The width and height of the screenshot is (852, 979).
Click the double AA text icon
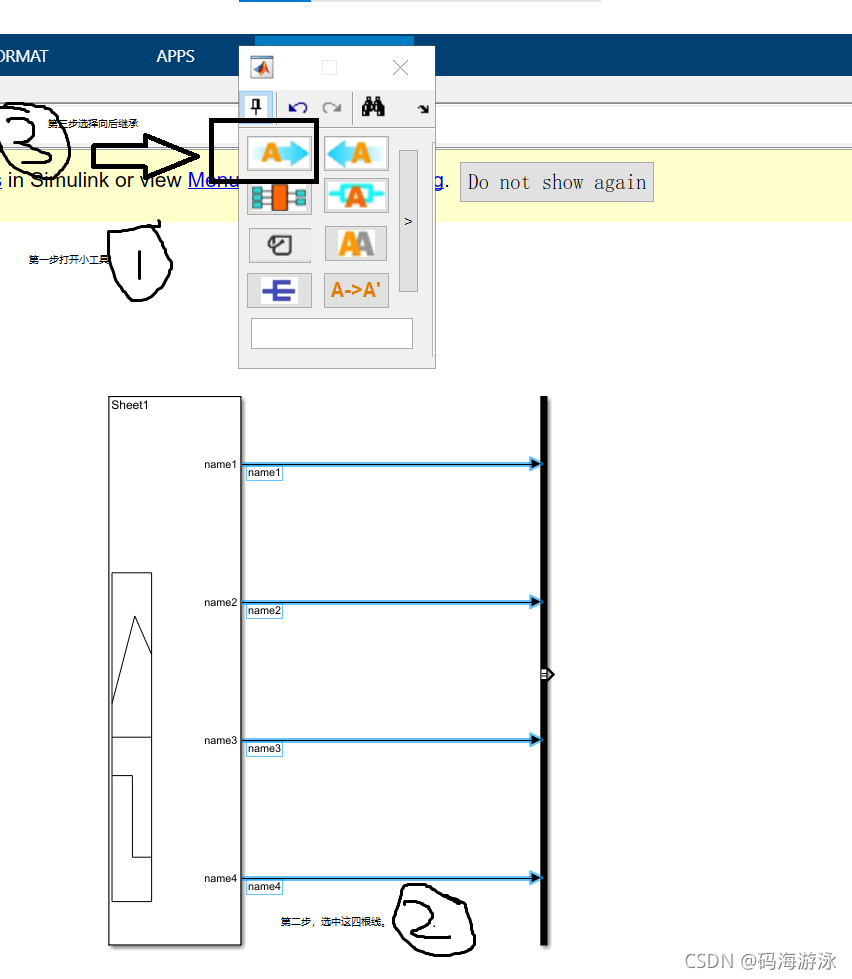(356, 244)
